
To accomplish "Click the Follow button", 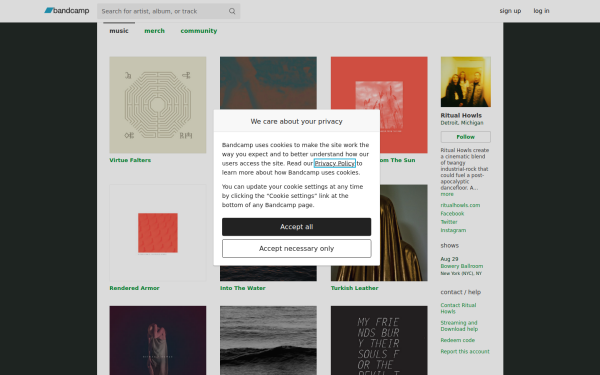I will coord(466,137).
